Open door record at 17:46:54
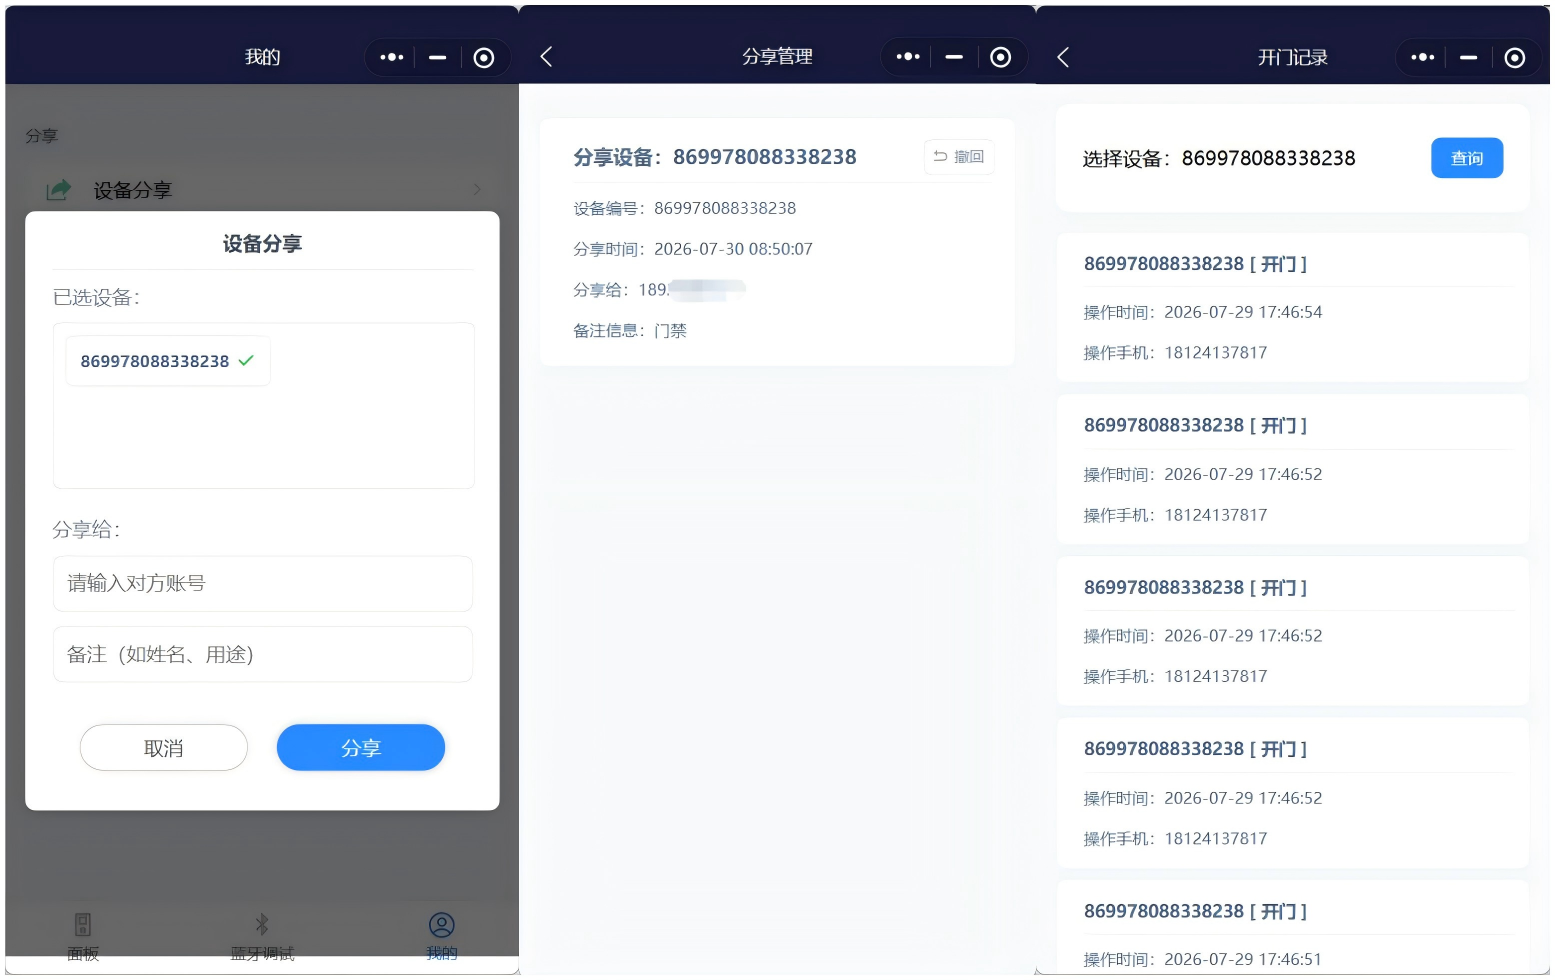Screen dimensions: 1555x980 pos(1293,308)
